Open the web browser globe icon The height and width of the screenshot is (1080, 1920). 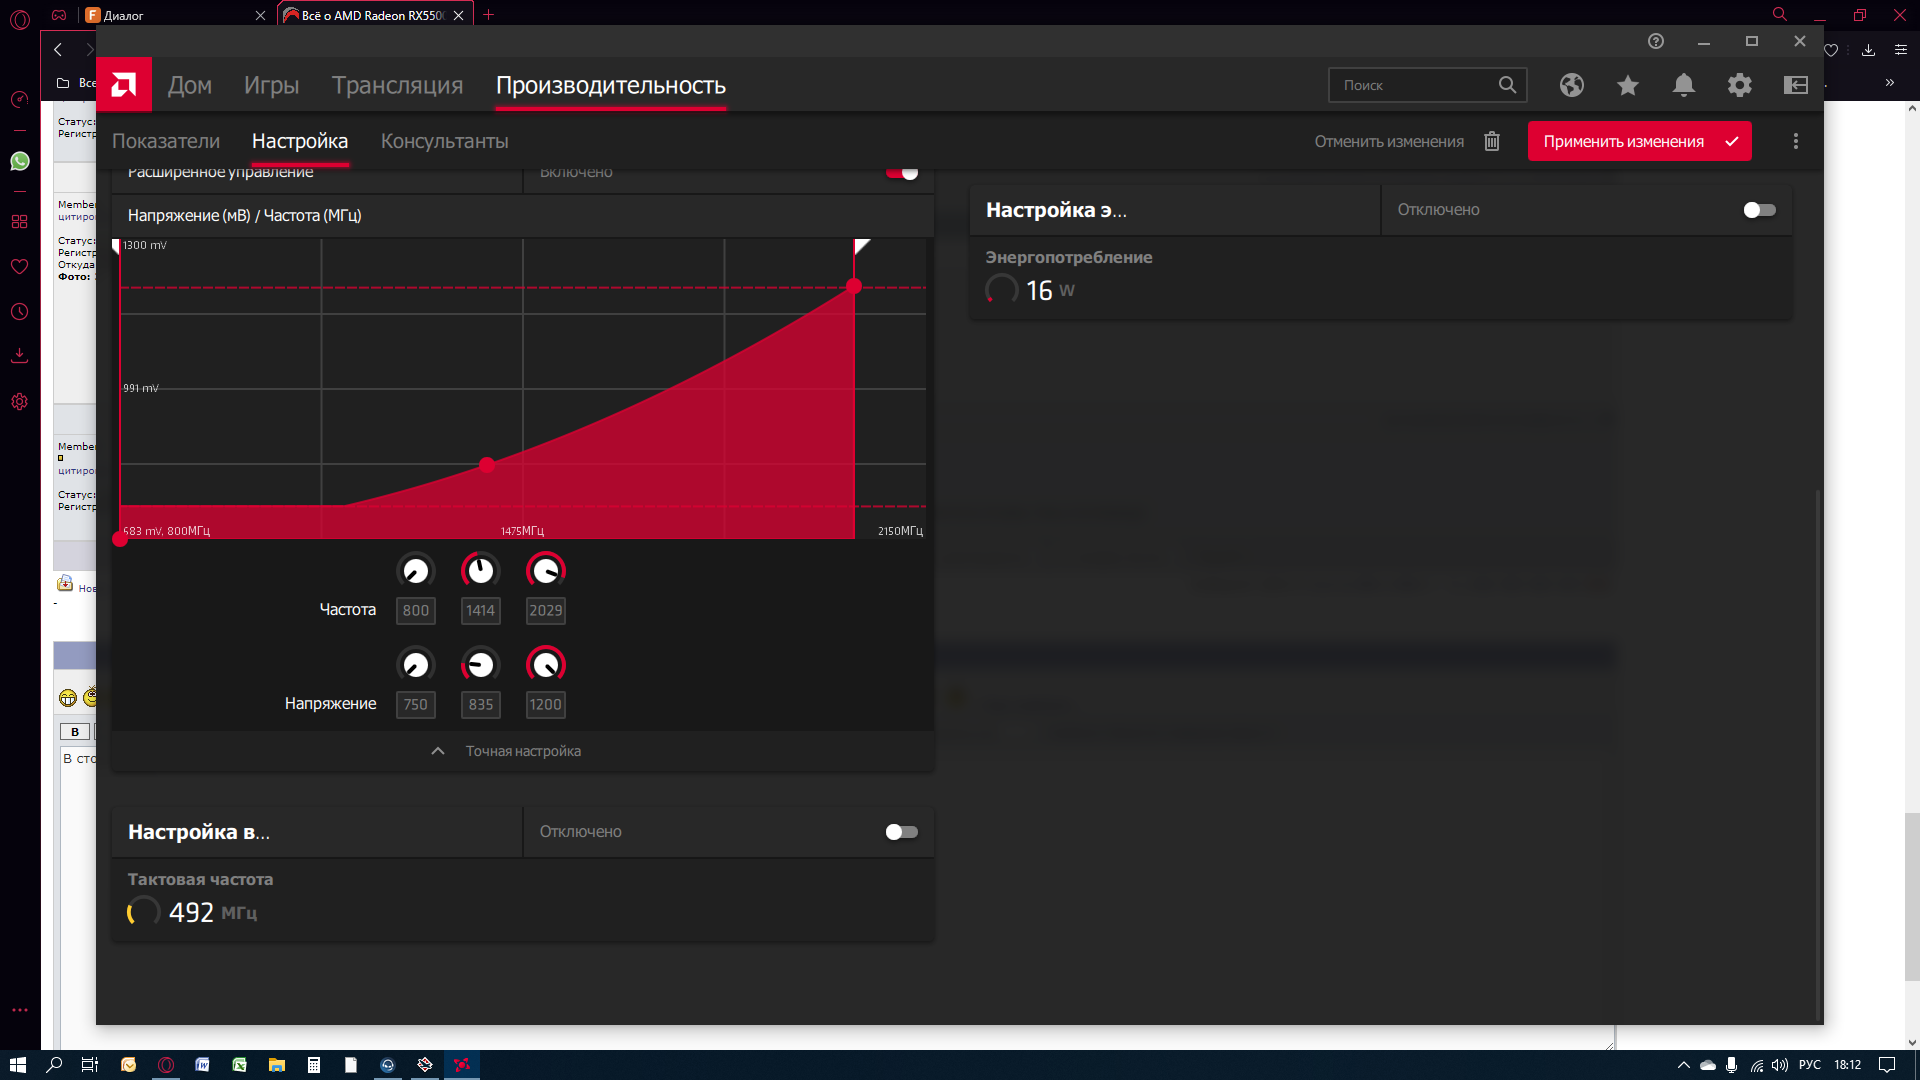1571,85
